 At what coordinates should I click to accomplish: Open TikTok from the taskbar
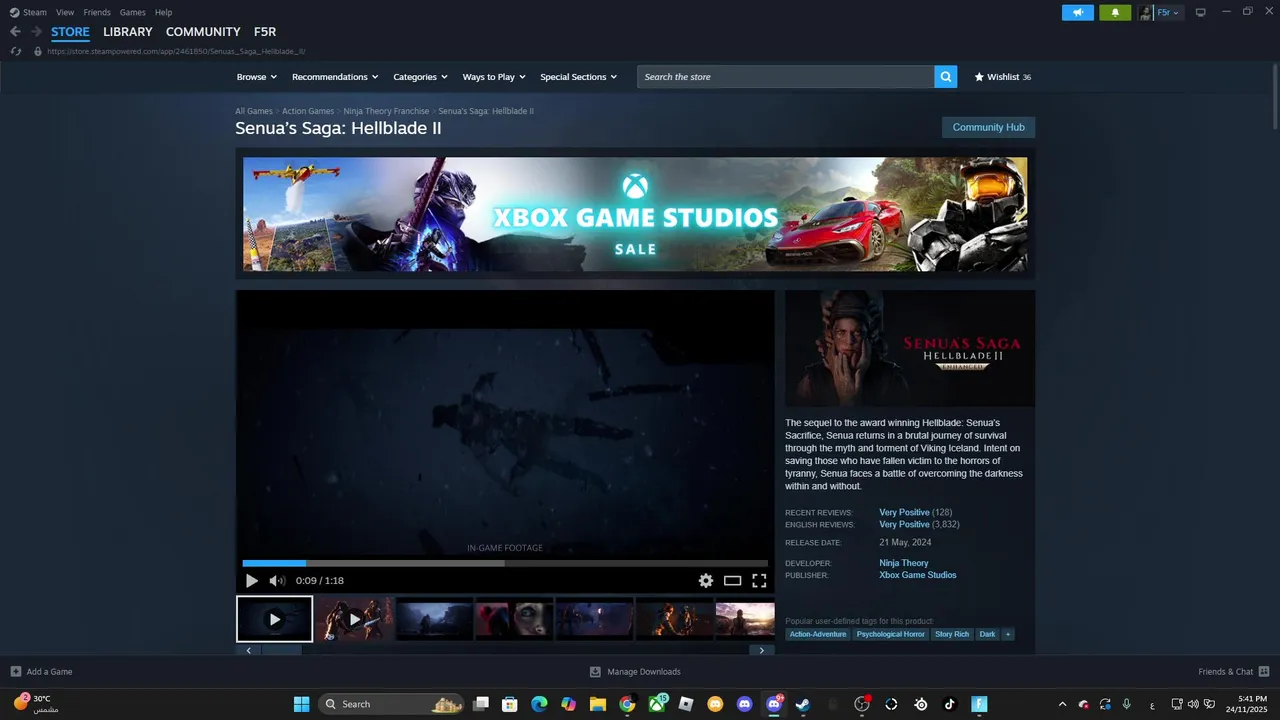[950, 704]
